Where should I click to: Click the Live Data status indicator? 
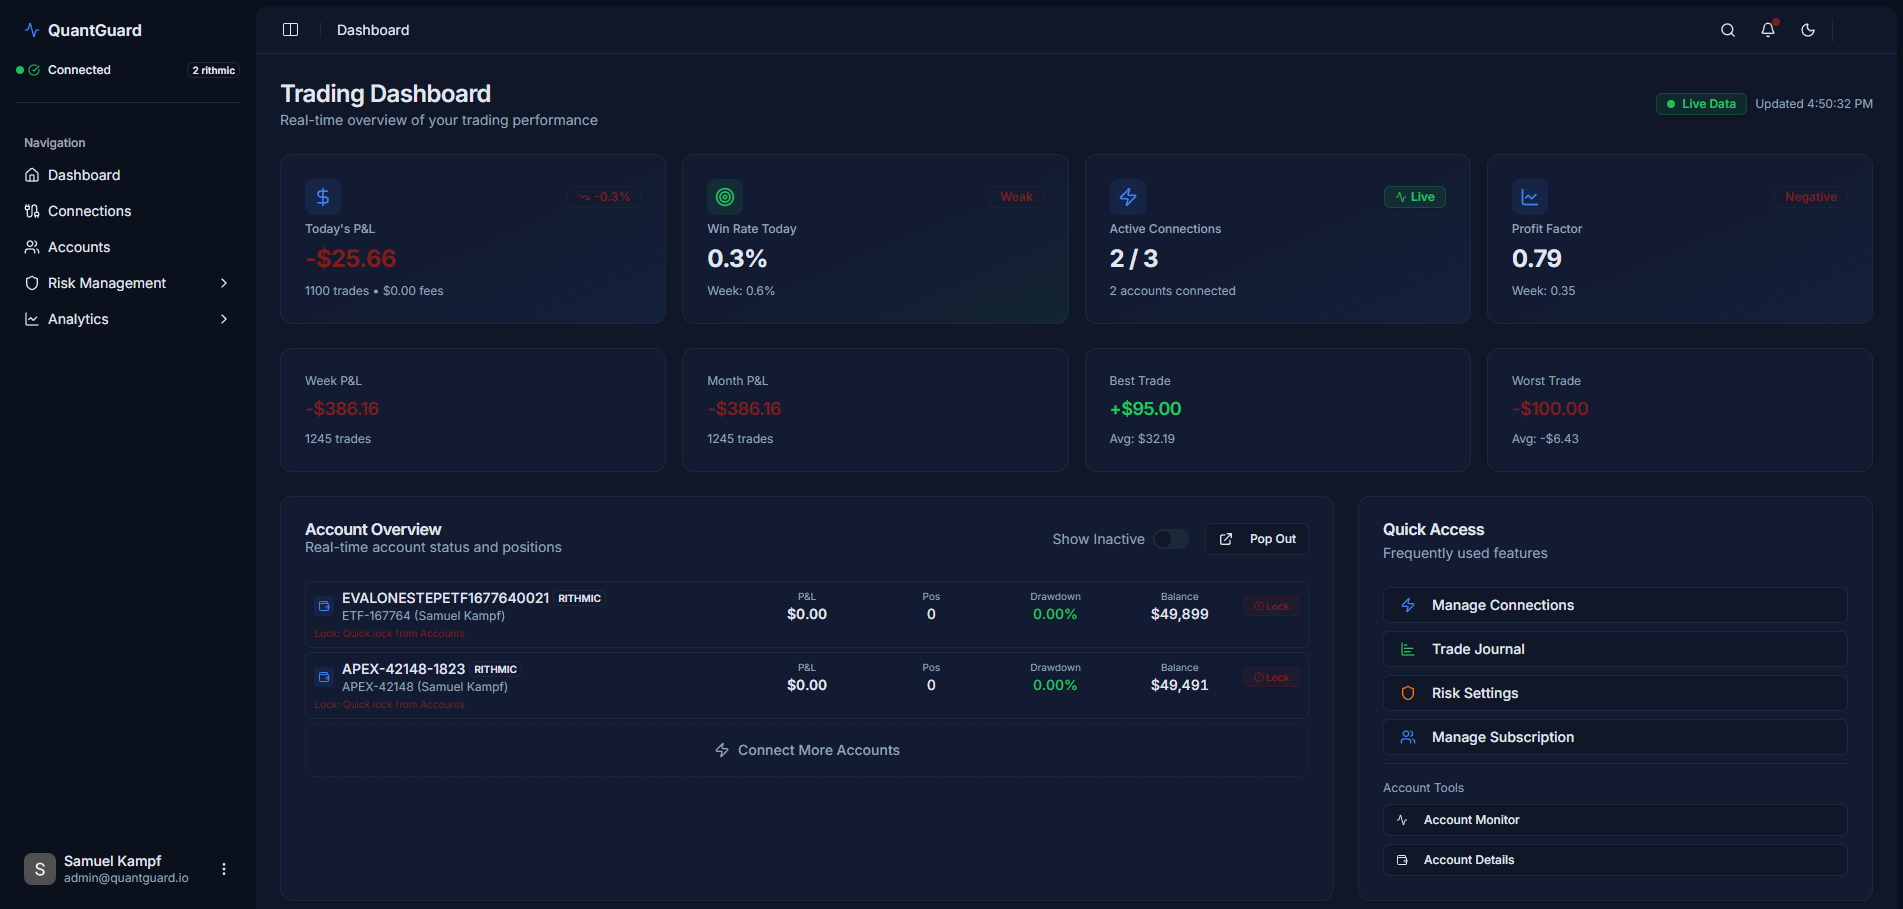1700,103
